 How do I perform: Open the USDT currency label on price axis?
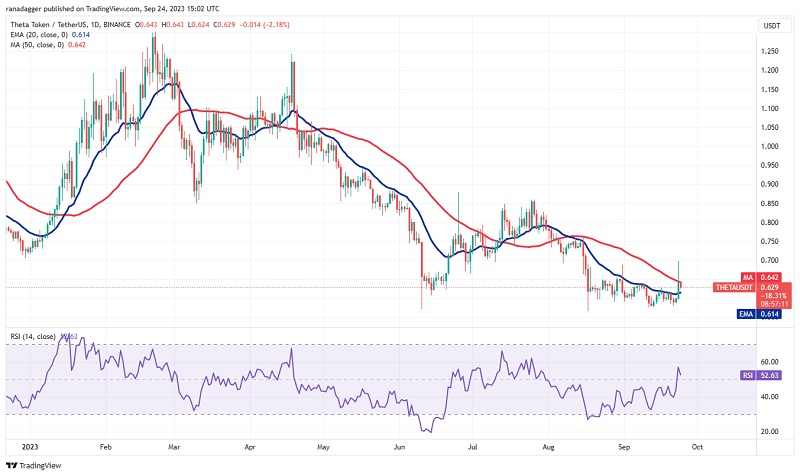(772, 26)
